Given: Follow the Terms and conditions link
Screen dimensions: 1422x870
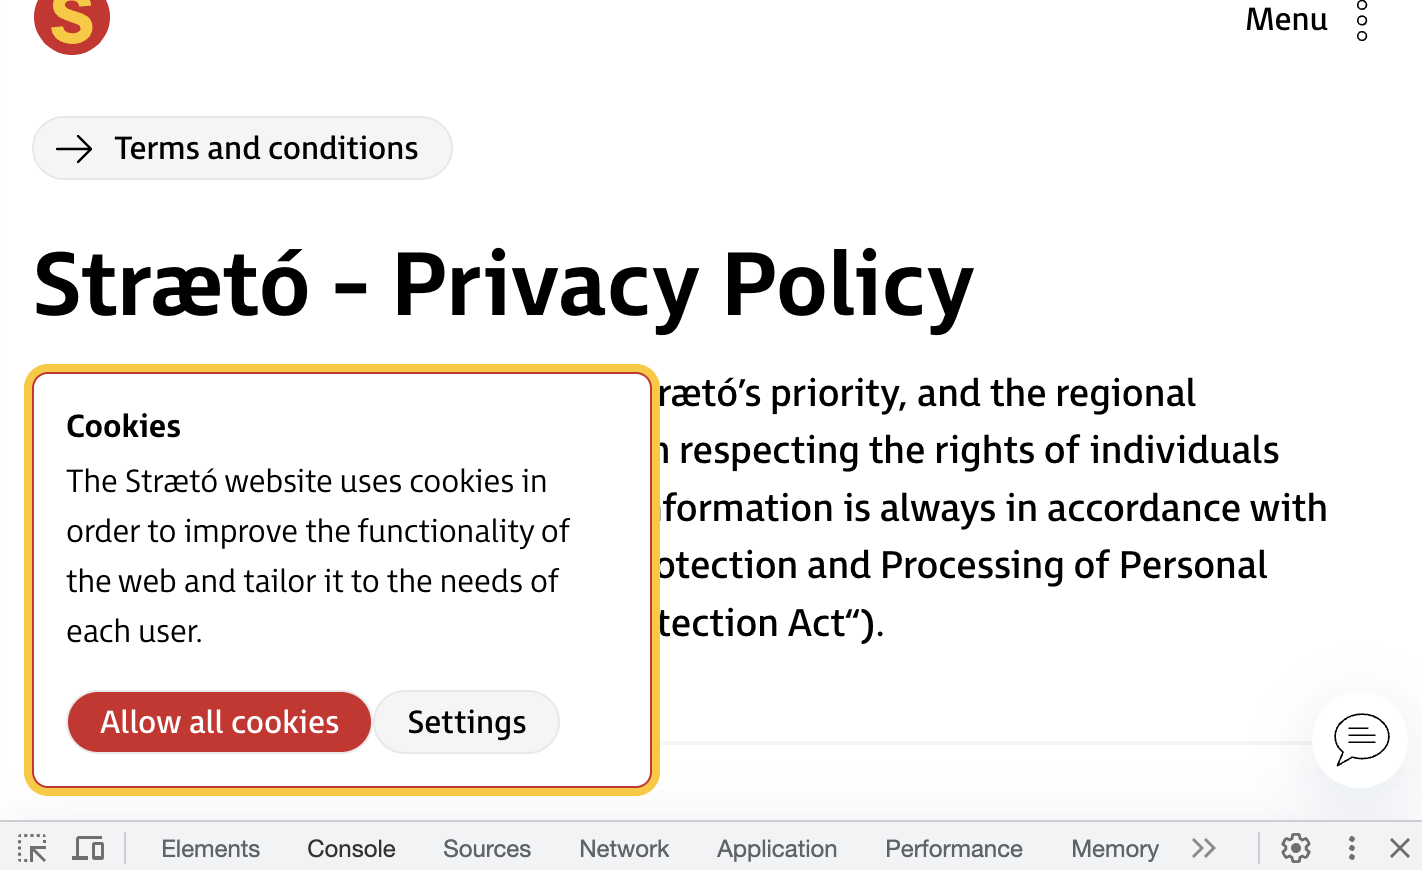Looking at the screenshot, I should 242,147.
